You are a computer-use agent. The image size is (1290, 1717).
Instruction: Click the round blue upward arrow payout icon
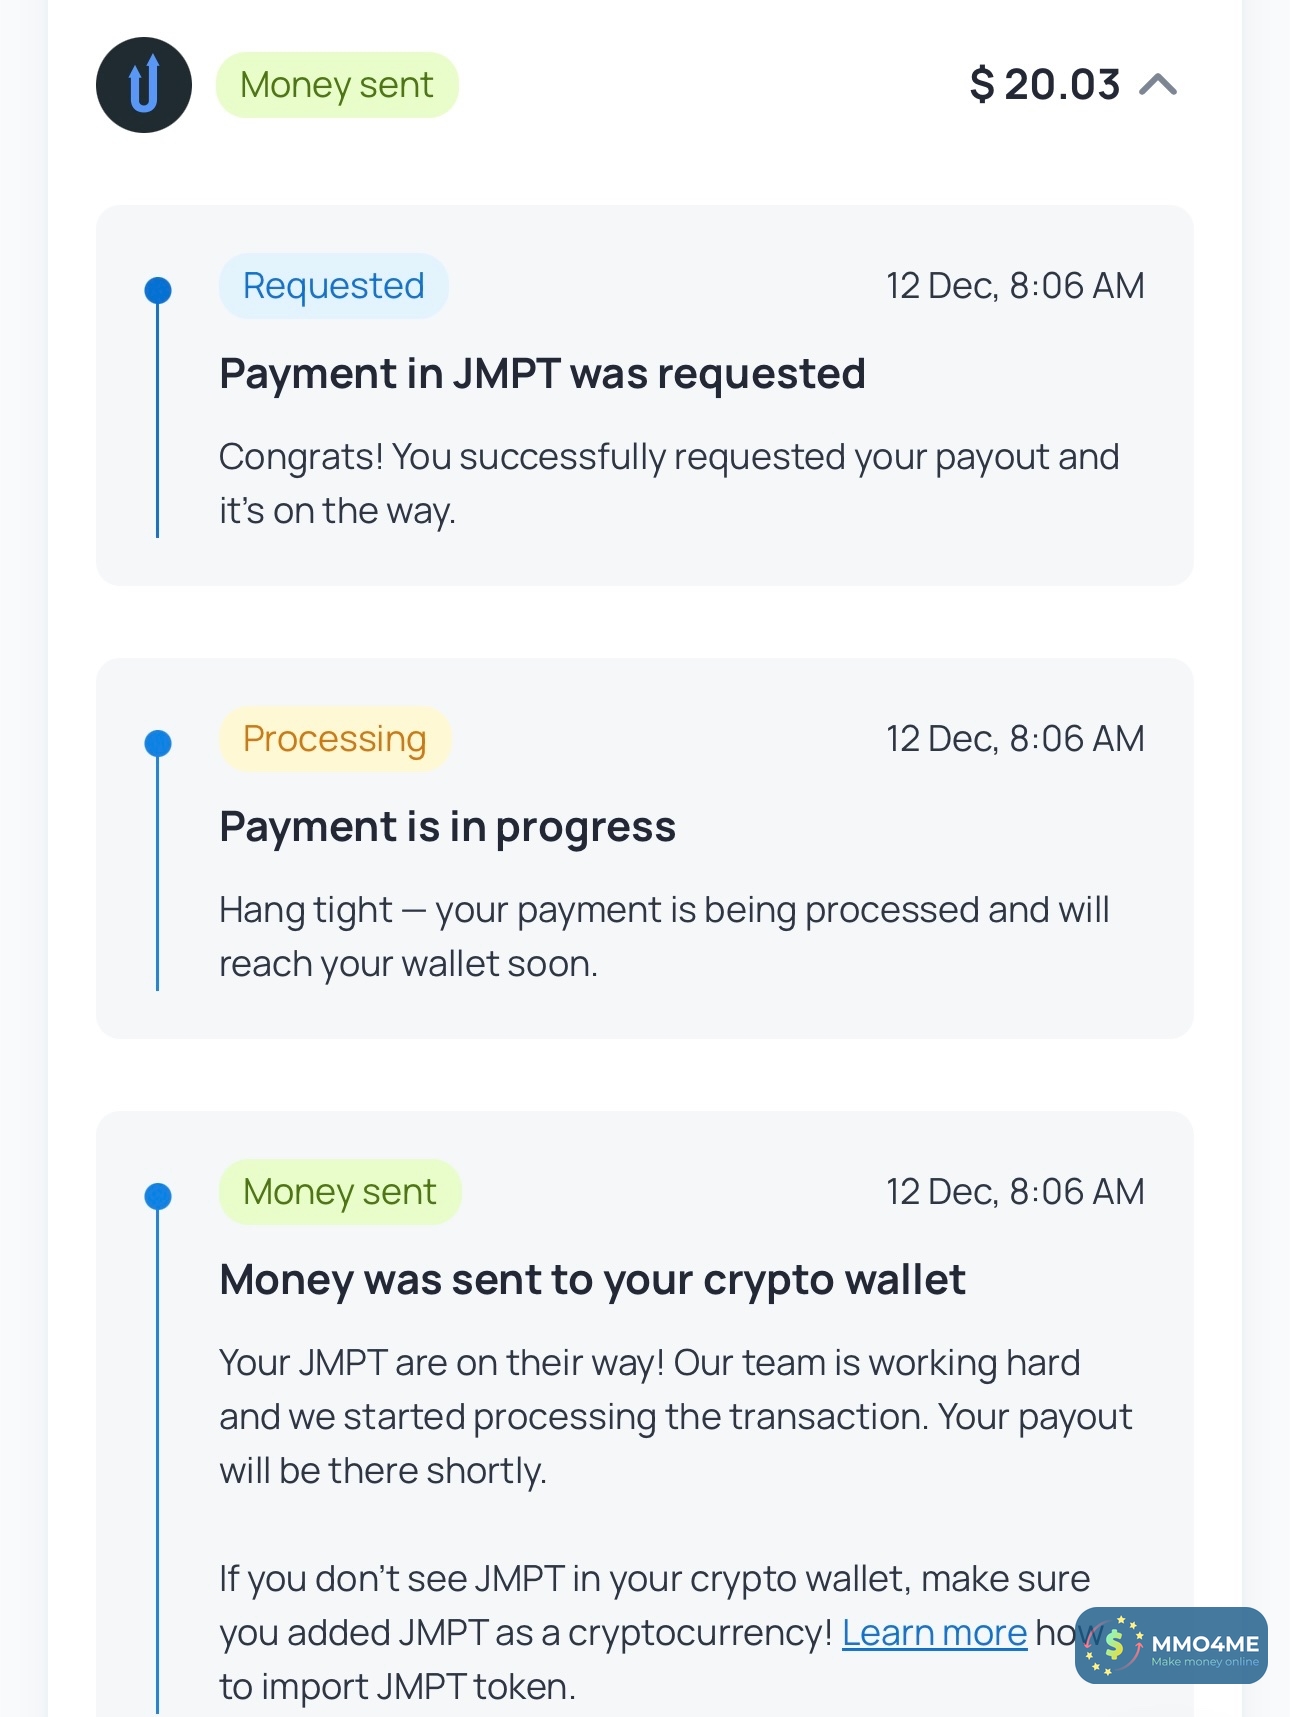(x=144, y=85)
